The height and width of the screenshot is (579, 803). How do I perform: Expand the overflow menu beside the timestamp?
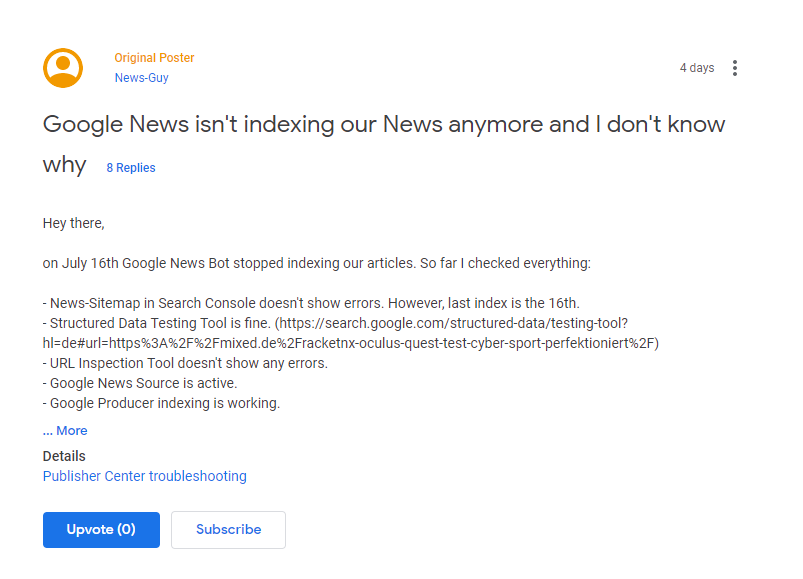coord(735,67)
